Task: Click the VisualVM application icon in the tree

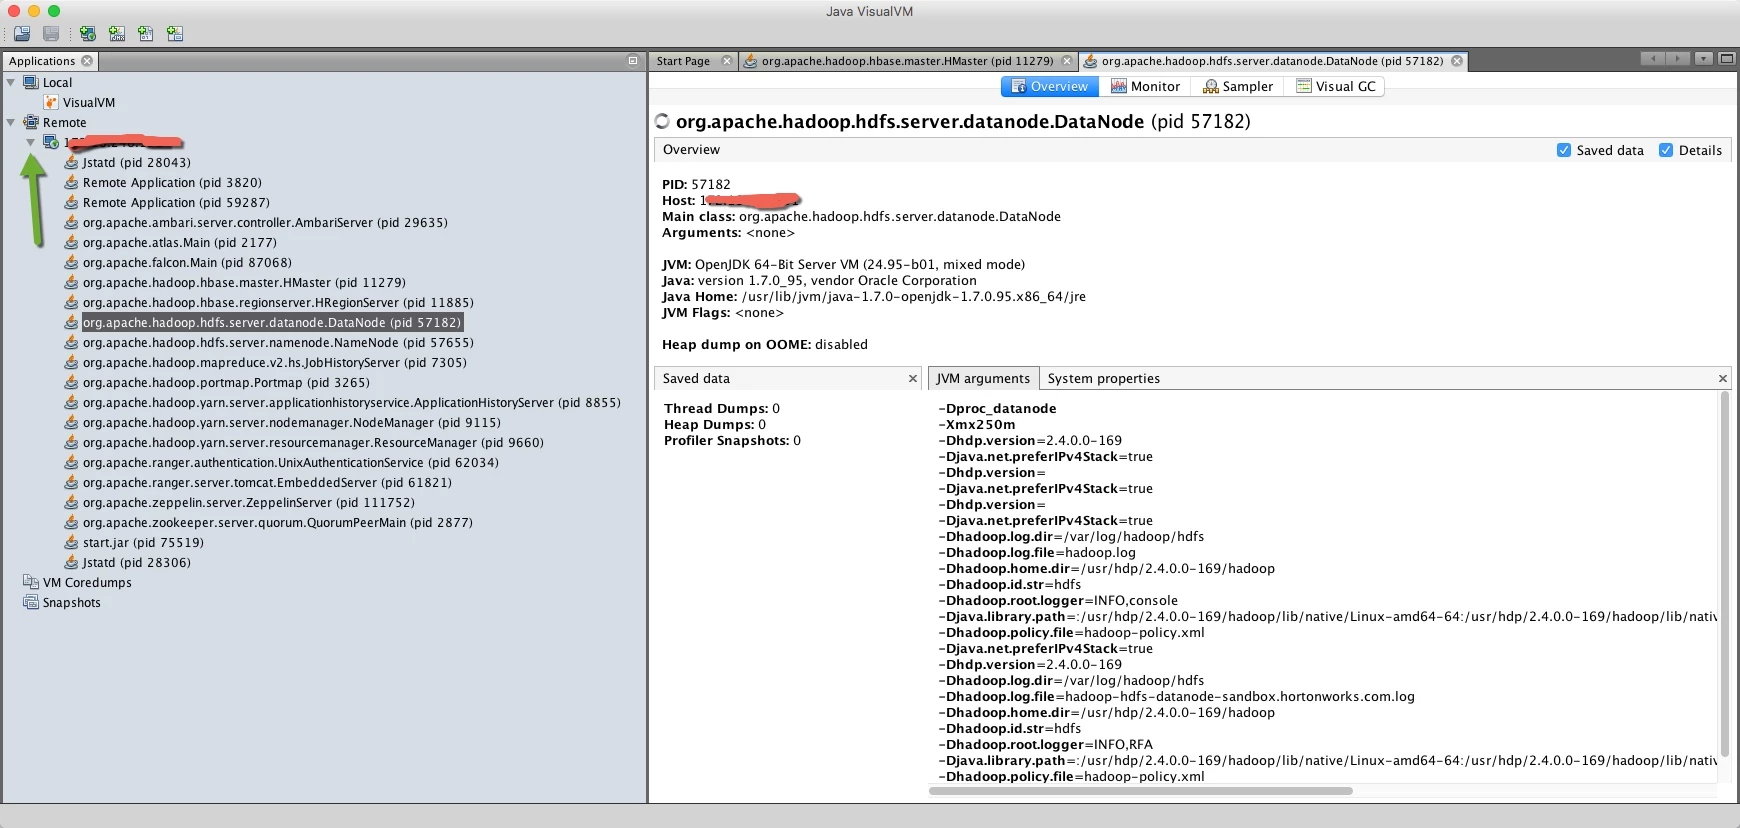Action: 51,103
